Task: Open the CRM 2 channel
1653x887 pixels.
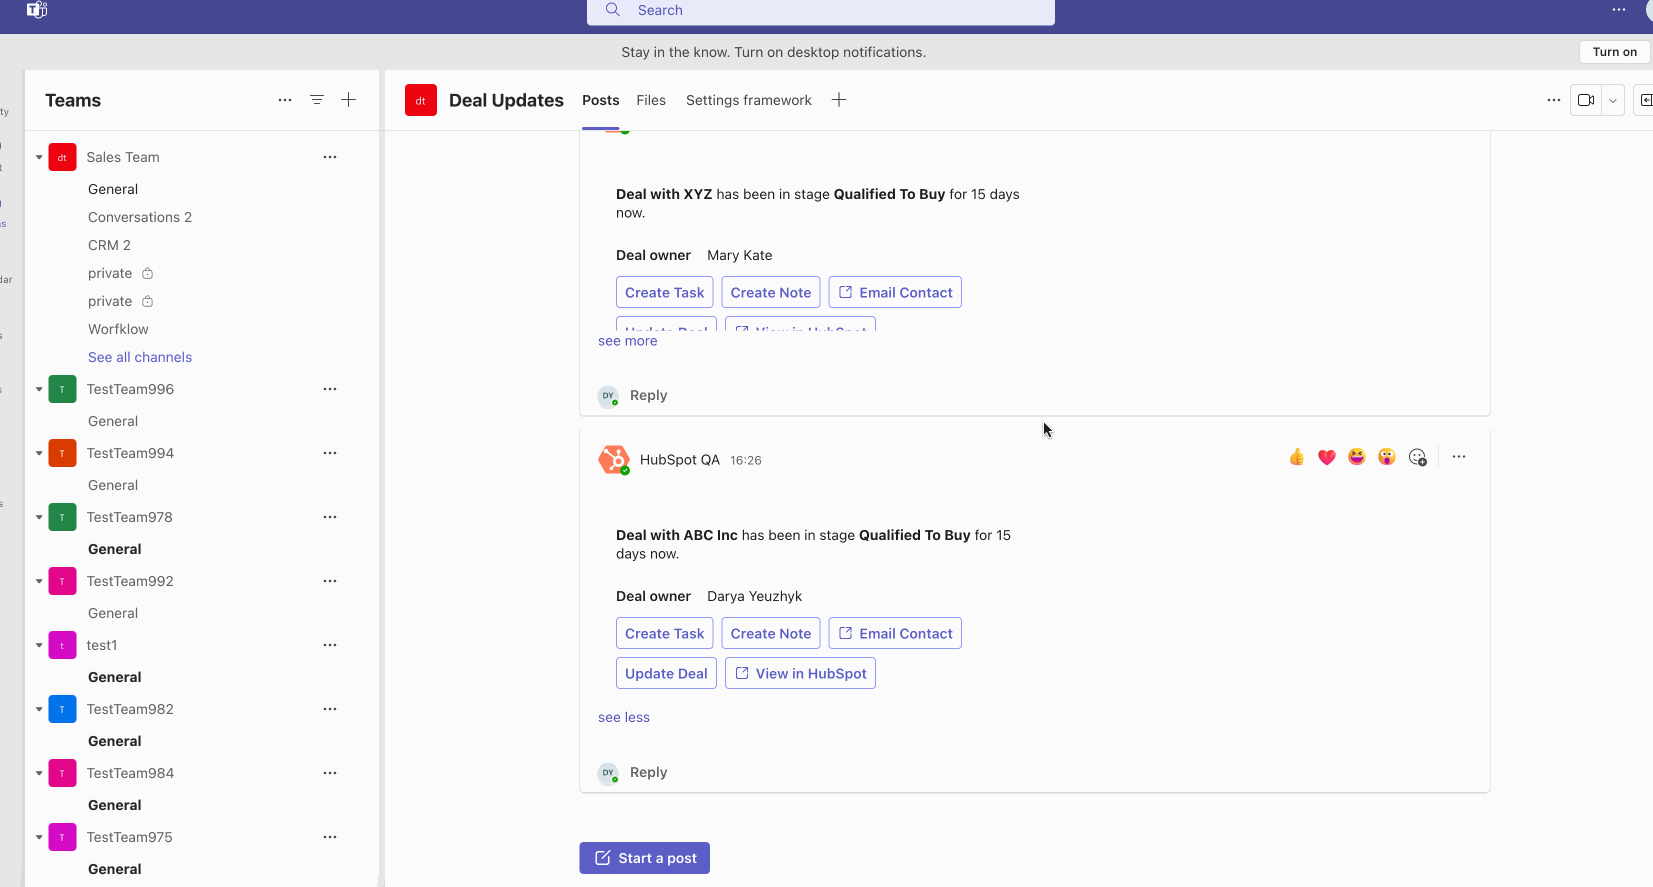Action: click(109, 245)
